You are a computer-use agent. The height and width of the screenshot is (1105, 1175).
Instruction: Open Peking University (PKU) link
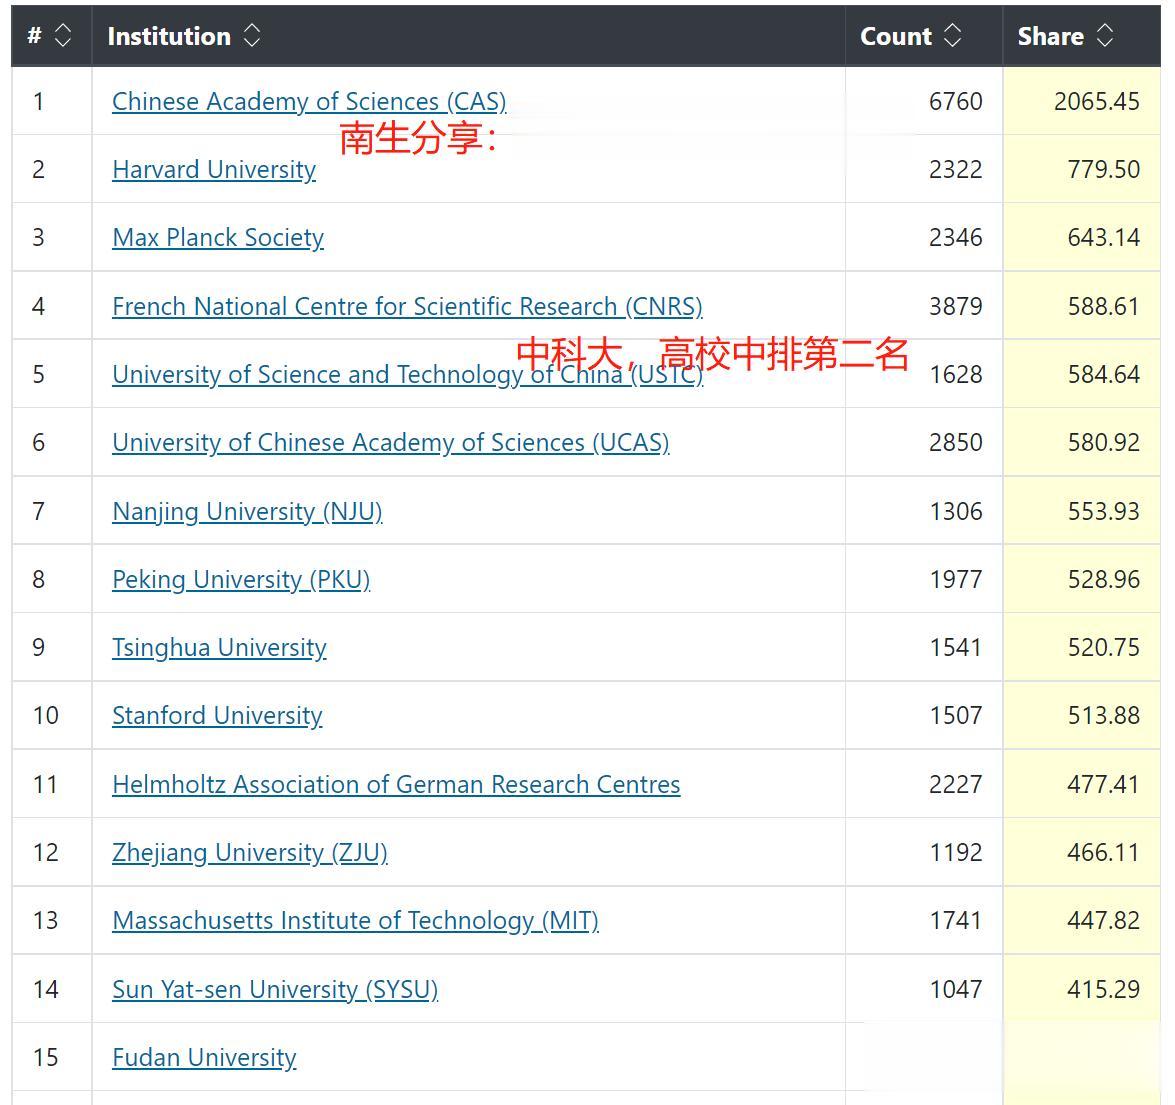point(241,580)
